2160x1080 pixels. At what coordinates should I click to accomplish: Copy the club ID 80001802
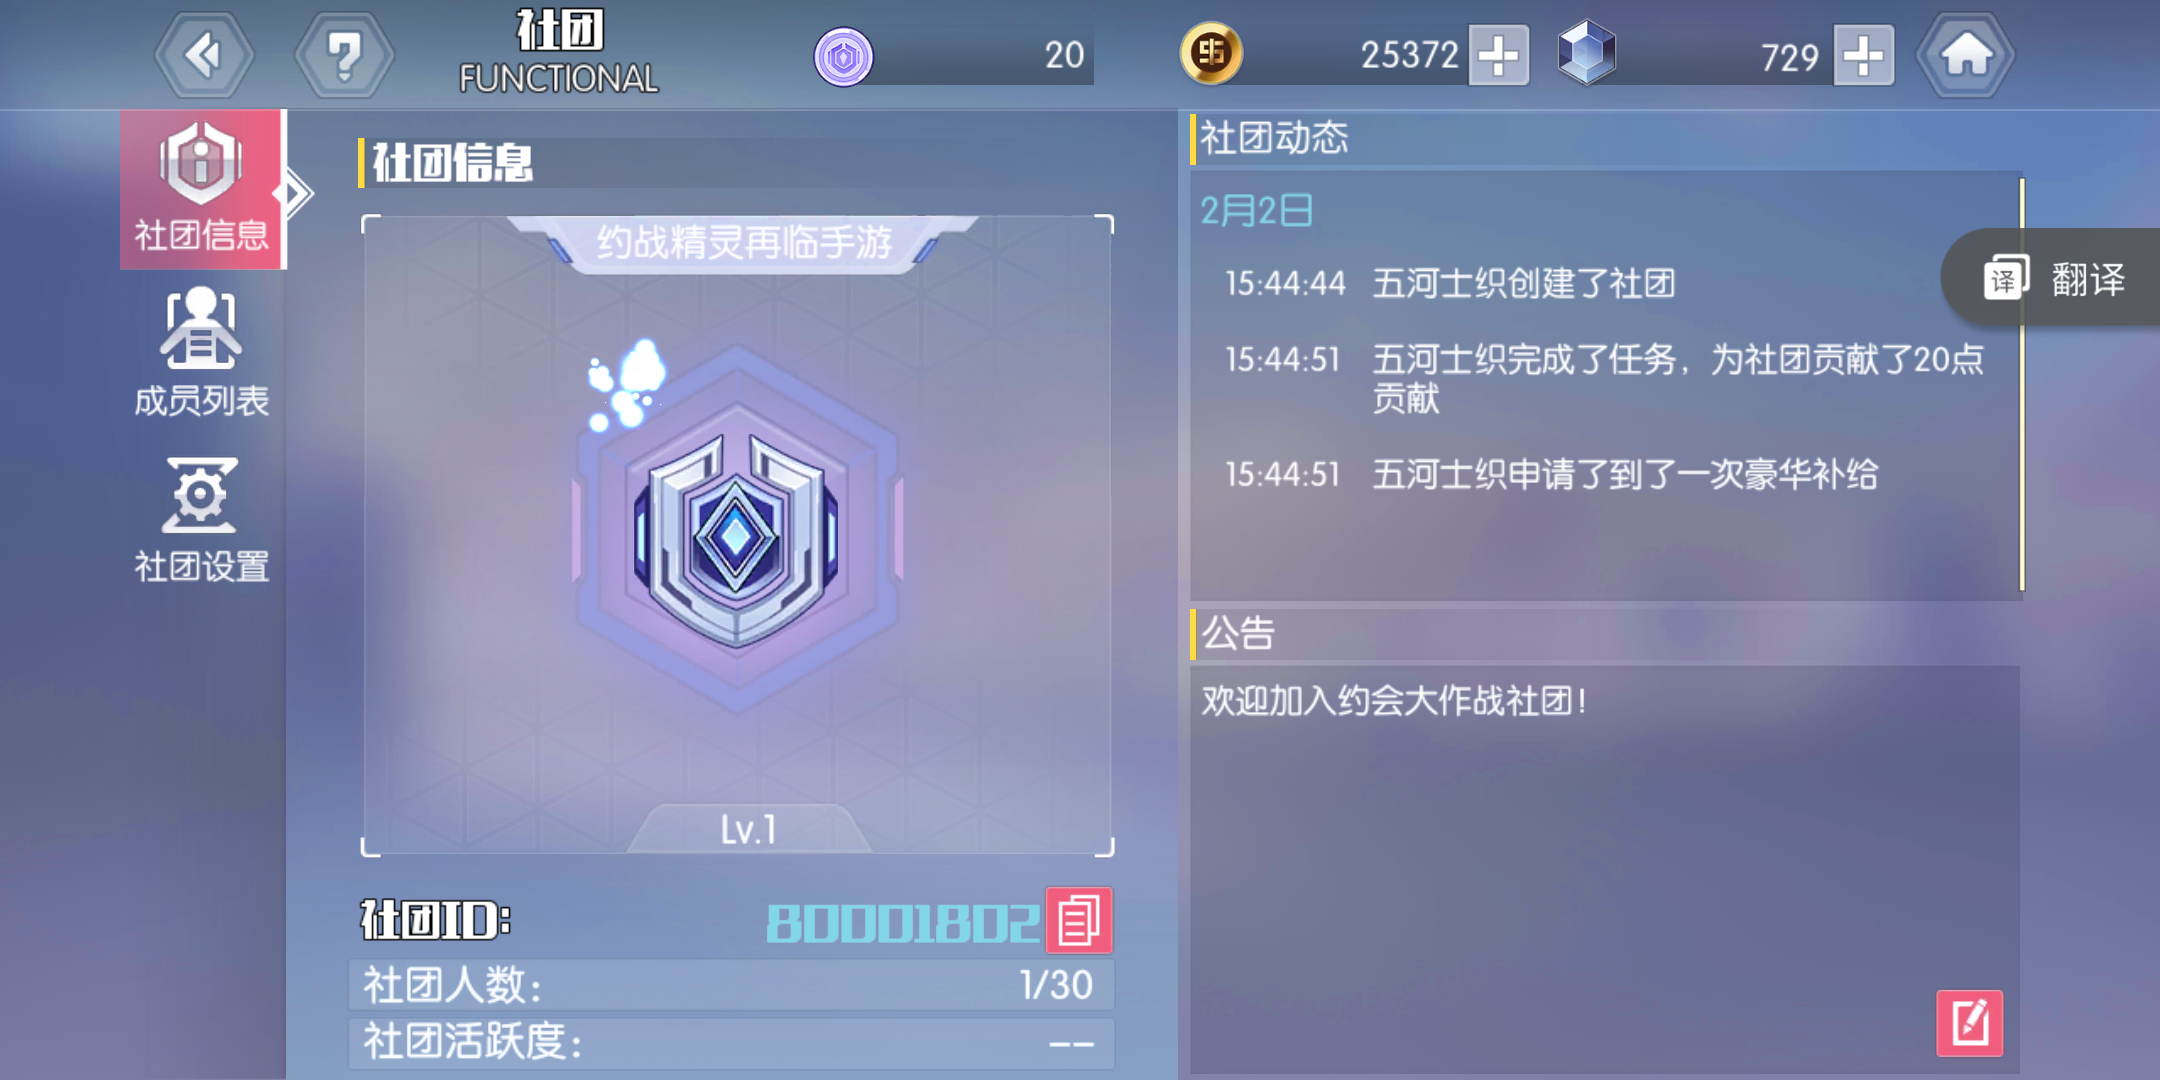click(1079, 920)
